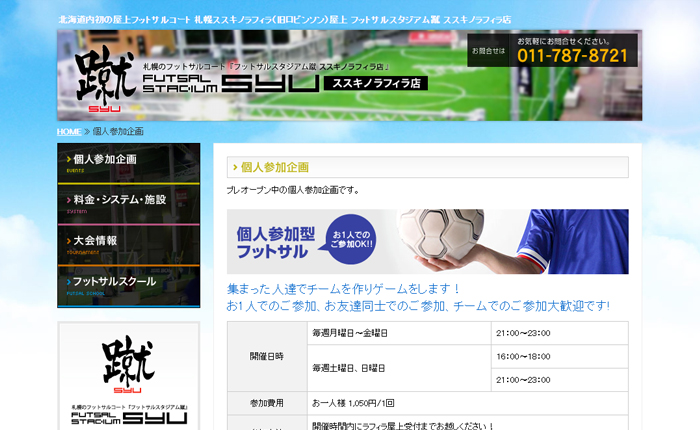Click the 個人参加企画 breadcrumb text
The image size is (700, 430).
tap(118, 131)
